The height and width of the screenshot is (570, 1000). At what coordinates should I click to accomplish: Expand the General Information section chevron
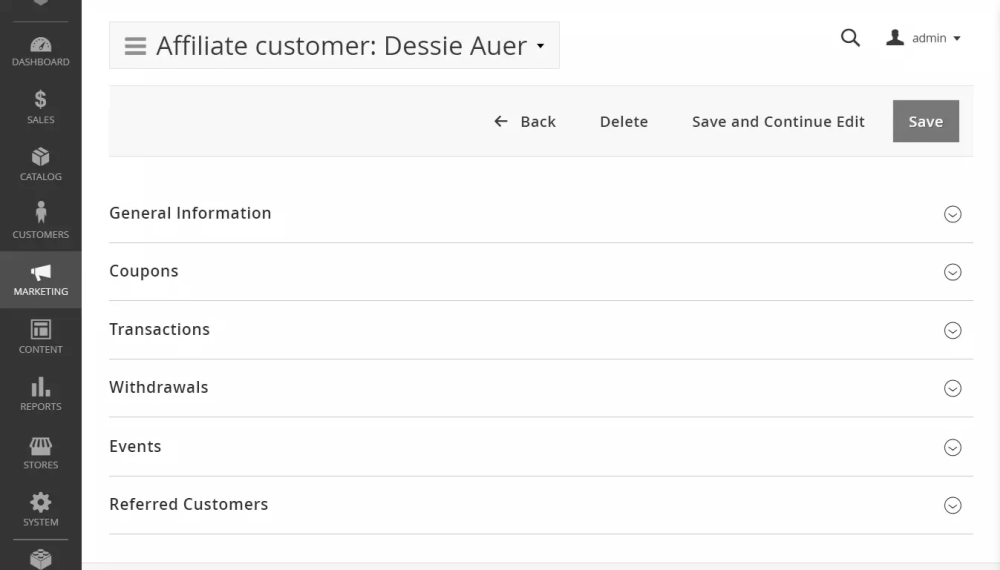[953, 214]
